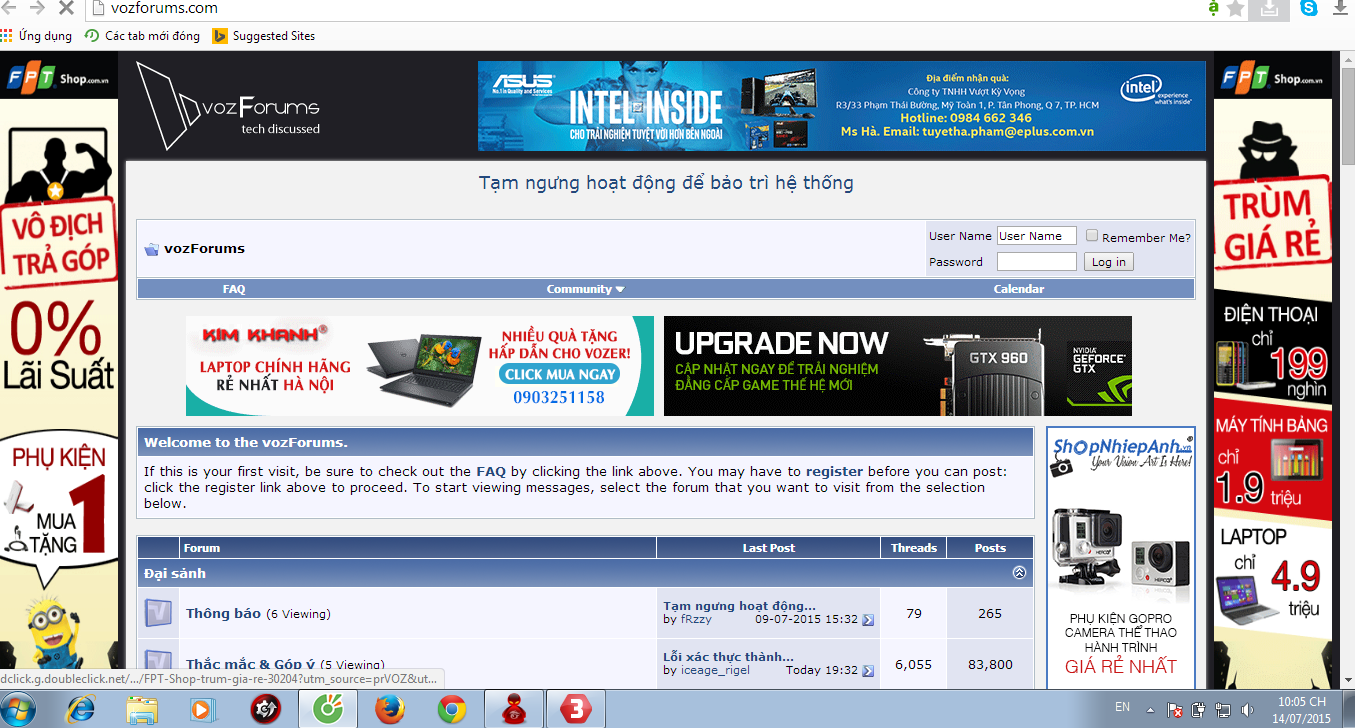1355x728 pixels.
Task: Follow the register link in welcome message
Action: pyautogui.click(x=834, y=471)
